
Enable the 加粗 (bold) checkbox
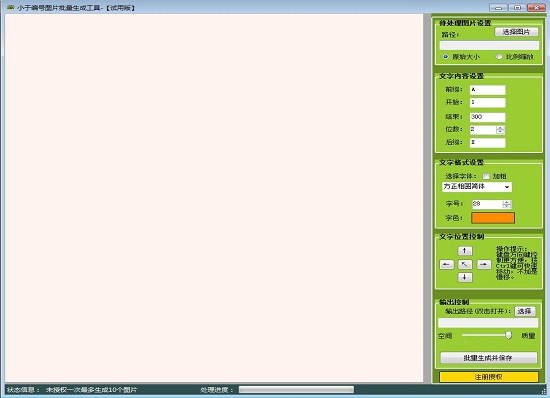coord(486,176)
